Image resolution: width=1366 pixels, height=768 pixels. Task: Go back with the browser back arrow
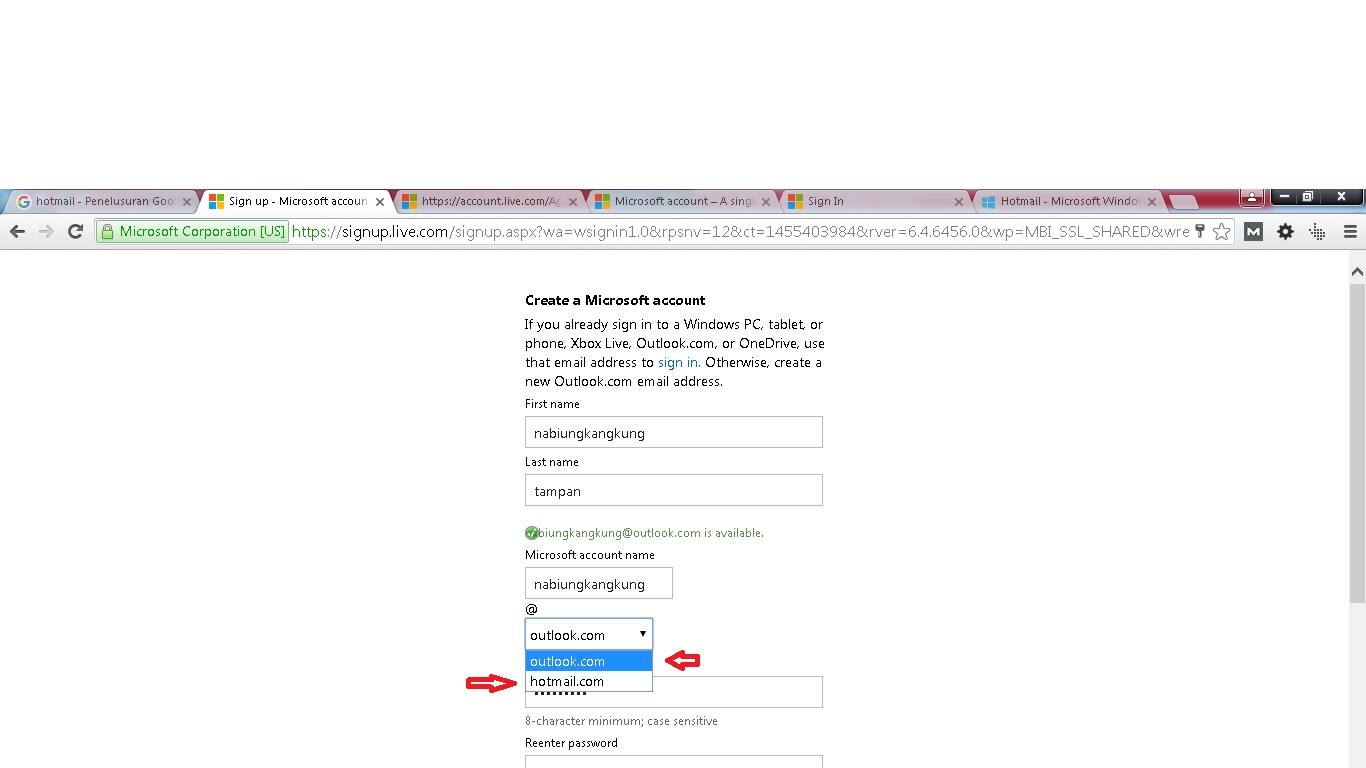pyautogui.click(x=17, y=231)
